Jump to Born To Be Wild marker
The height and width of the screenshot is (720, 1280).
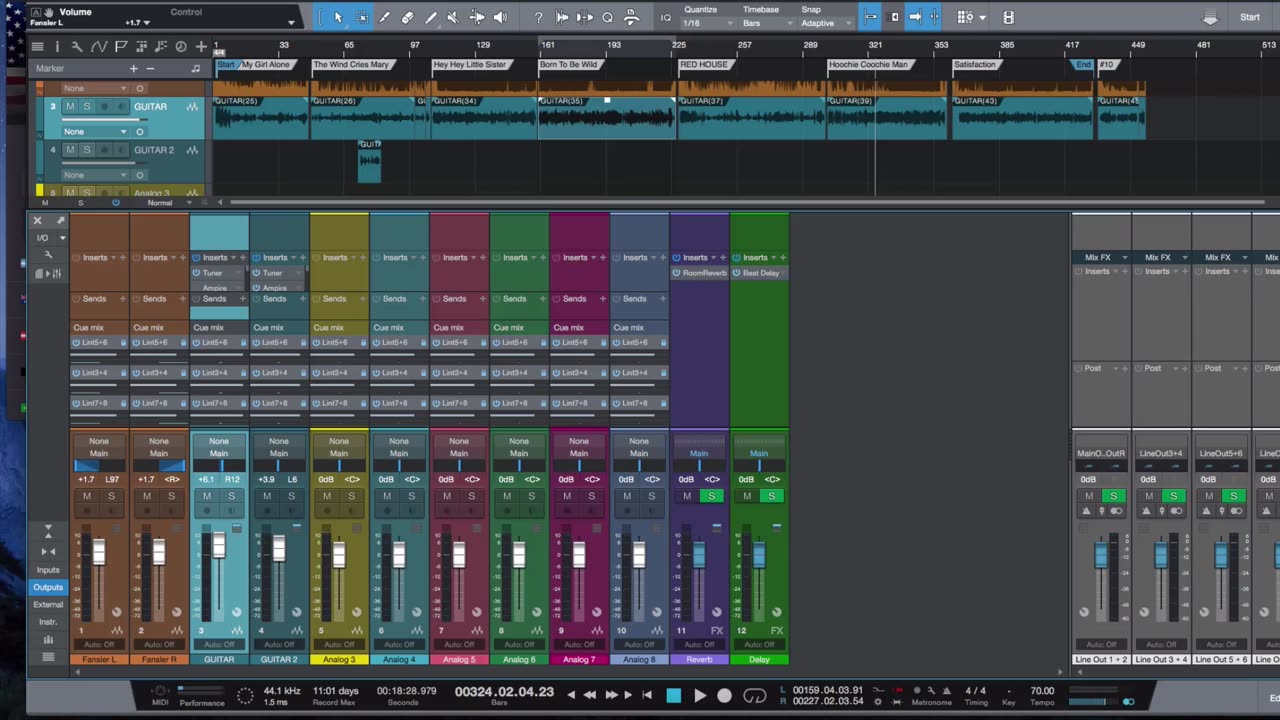coord(568,65)
